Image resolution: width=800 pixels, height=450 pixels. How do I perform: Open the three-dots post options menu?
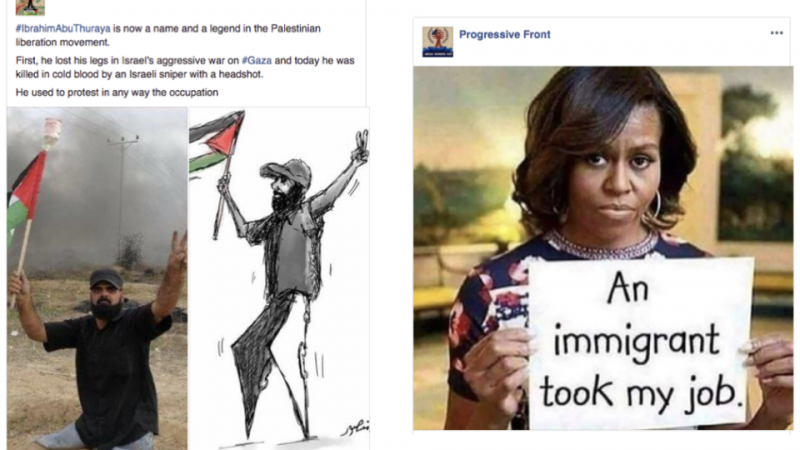point(776,33)
